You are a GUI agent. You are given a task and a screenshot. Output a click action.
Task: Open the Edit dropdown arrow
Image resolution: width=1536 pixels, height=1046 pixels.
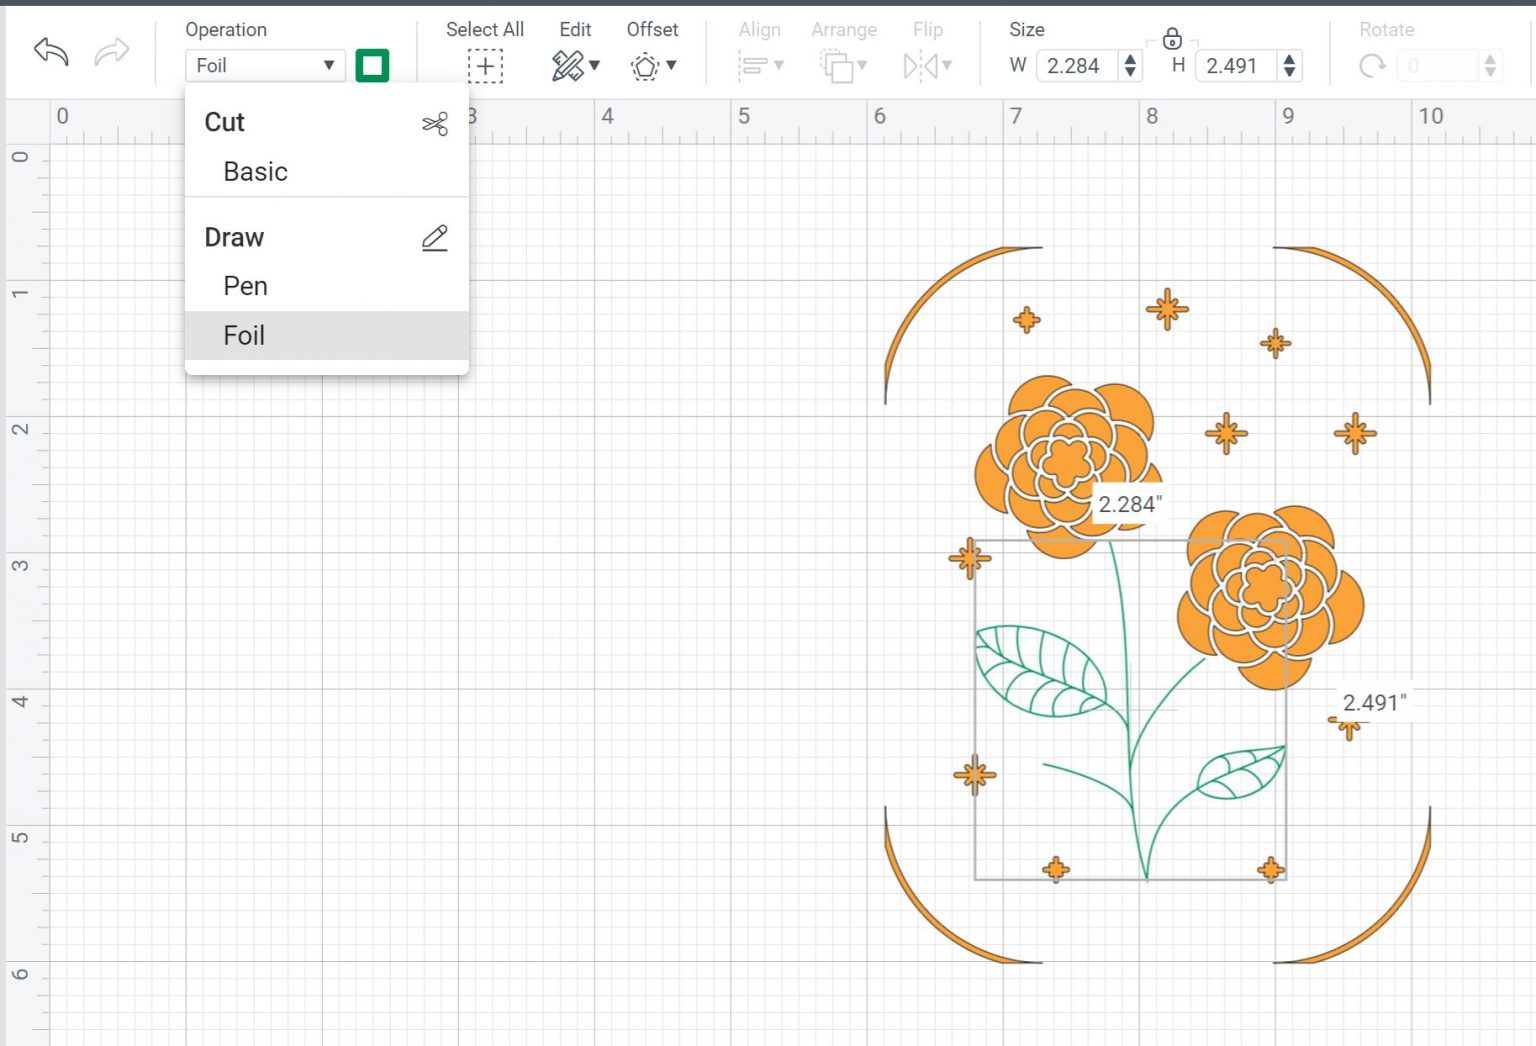click(x=595, y=67)
